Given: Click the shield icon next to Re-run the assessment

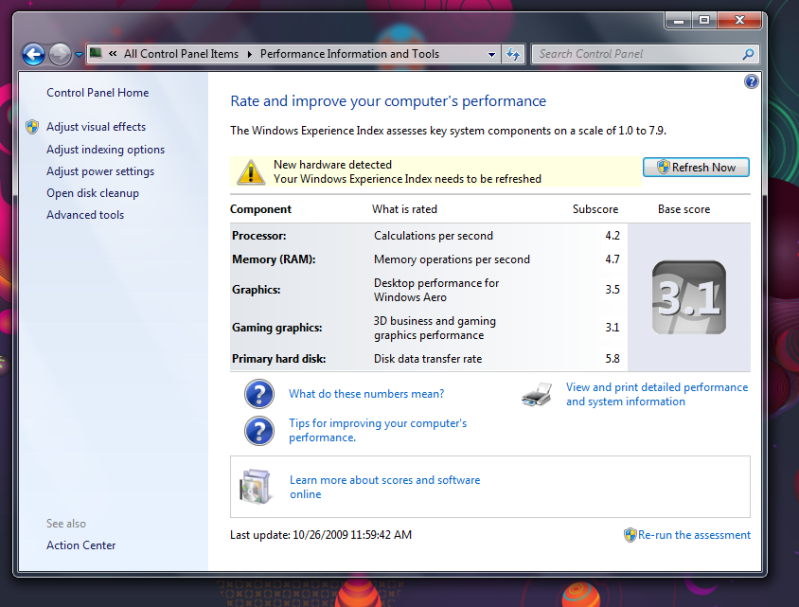Looking at the screenshot, I should click(630, 535).
